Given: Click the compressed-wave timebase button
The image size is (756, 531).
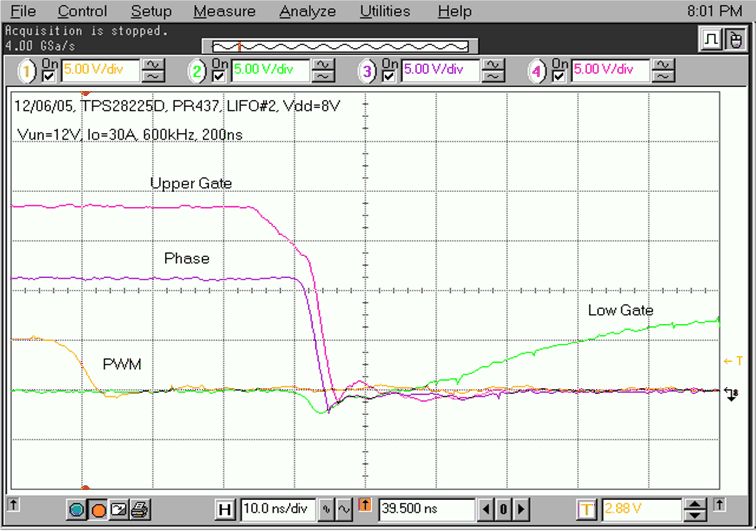Looking at the screenshot, I should (x=326, y=509).
